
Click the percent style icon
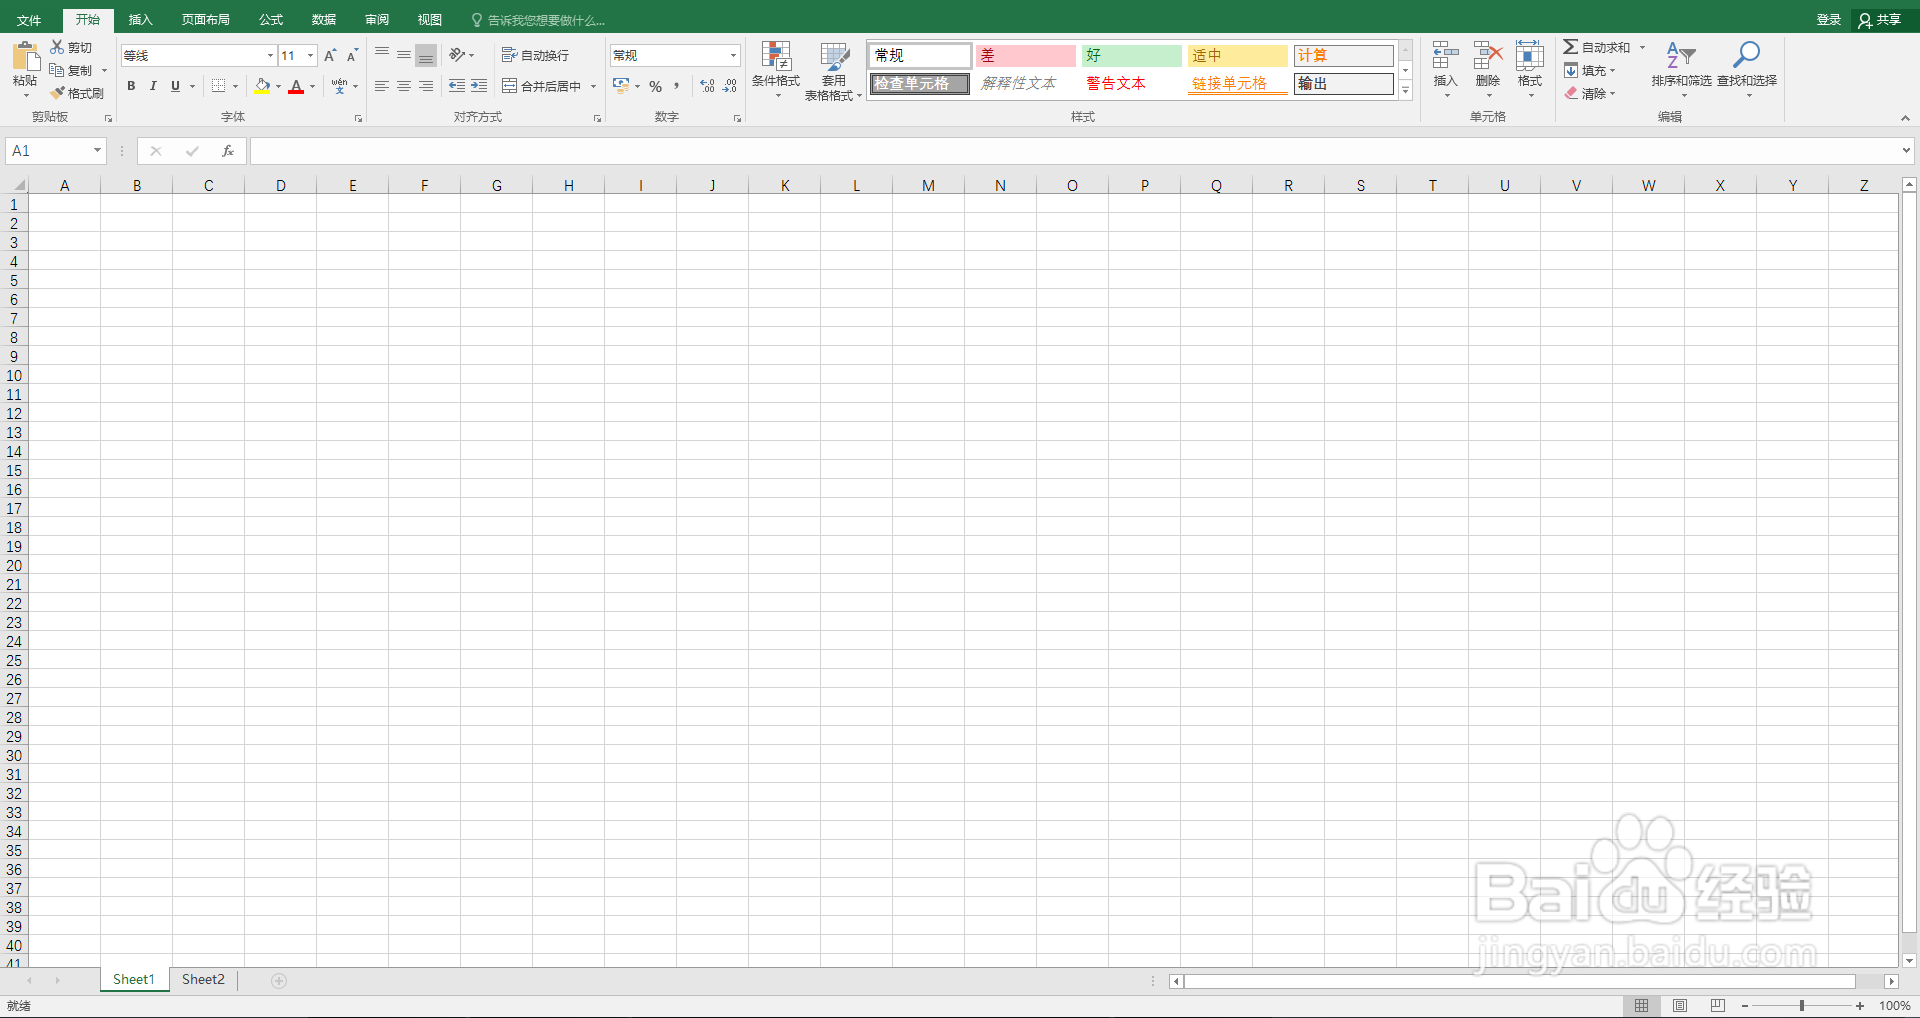(655, 86)
